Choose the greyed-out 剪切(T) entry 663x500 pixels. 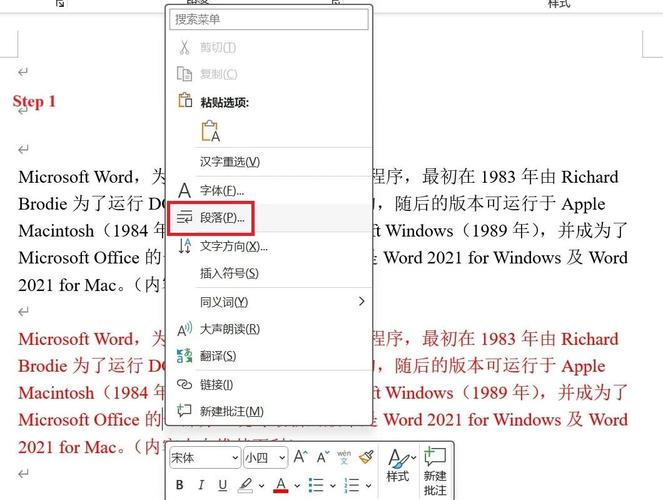click(268, 47)
